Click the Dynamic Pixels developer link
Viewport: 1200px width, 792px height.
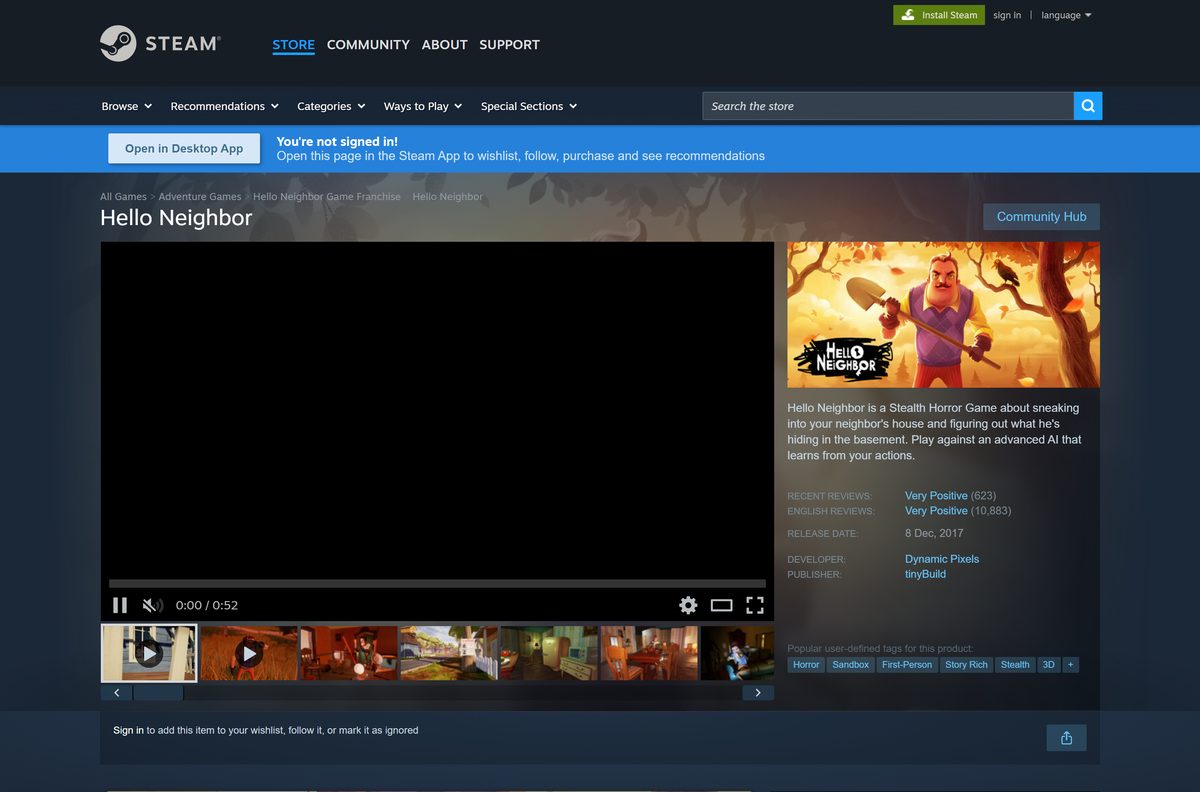[x=942, y=559]
